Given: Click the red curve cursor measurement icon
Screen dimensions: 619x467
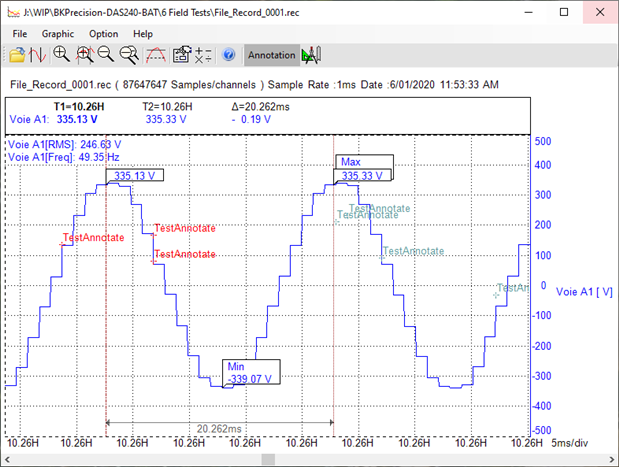Looking at the screenshot, I should click(x=156, y=54).
